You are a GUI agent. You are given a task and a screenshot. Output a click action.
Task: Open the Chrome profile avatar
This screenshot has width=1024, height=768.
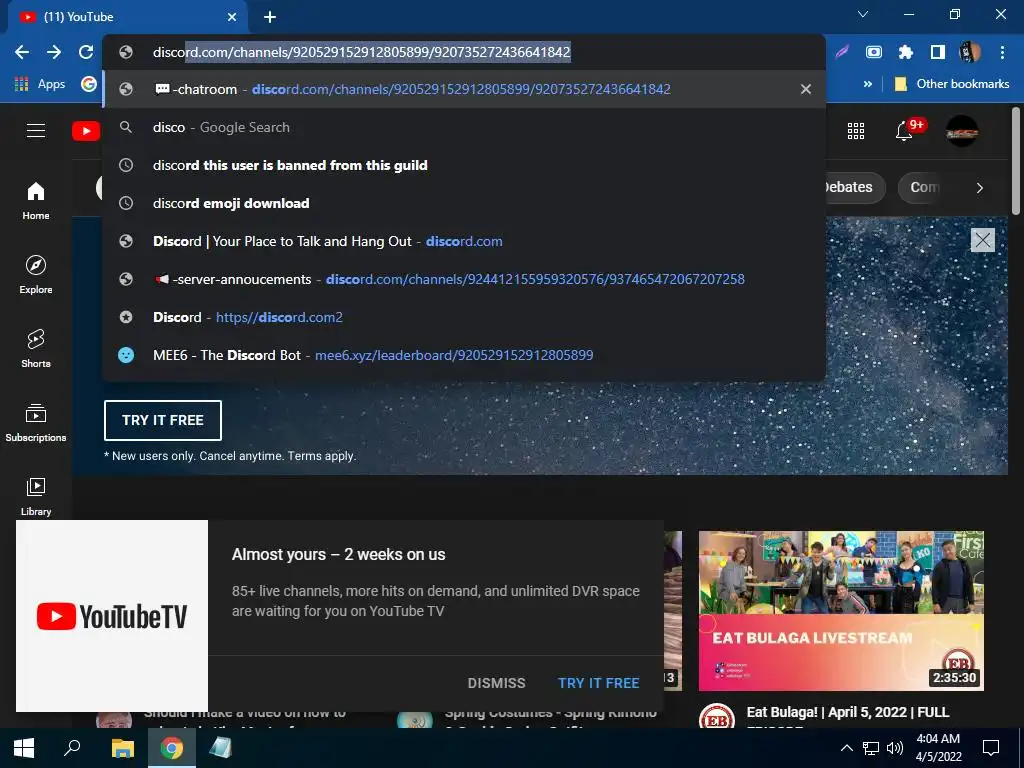[x=969, y=52]
